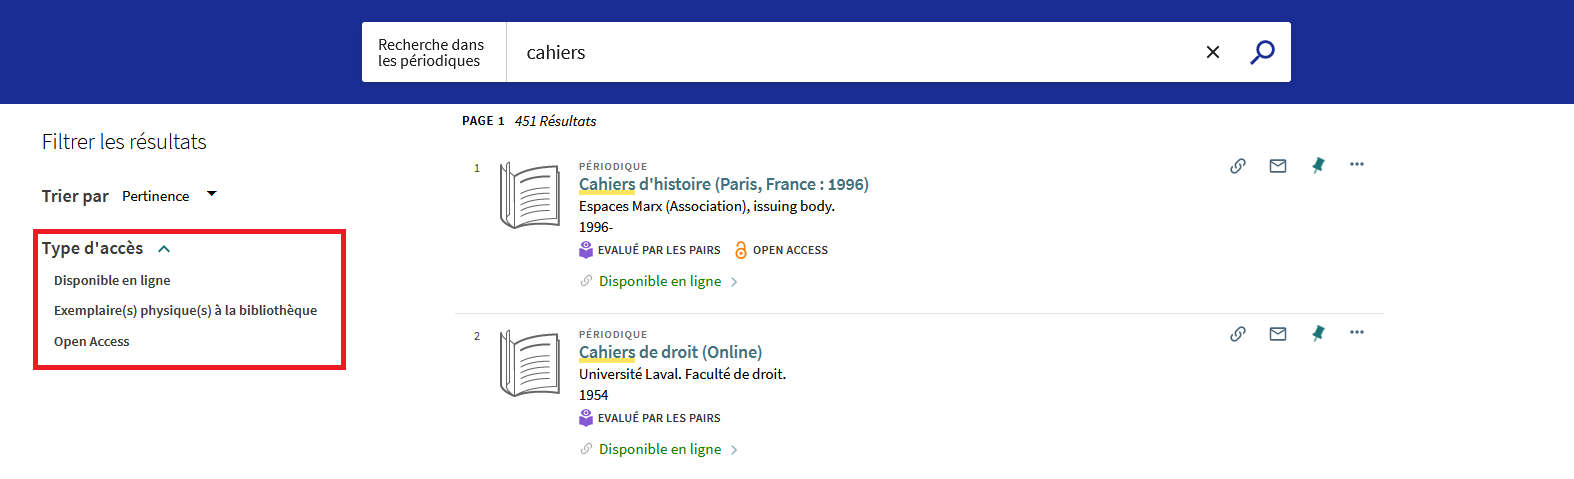Filter by Disponible en ligne
The image size is (1574, 479).
[x=112, y=281]
